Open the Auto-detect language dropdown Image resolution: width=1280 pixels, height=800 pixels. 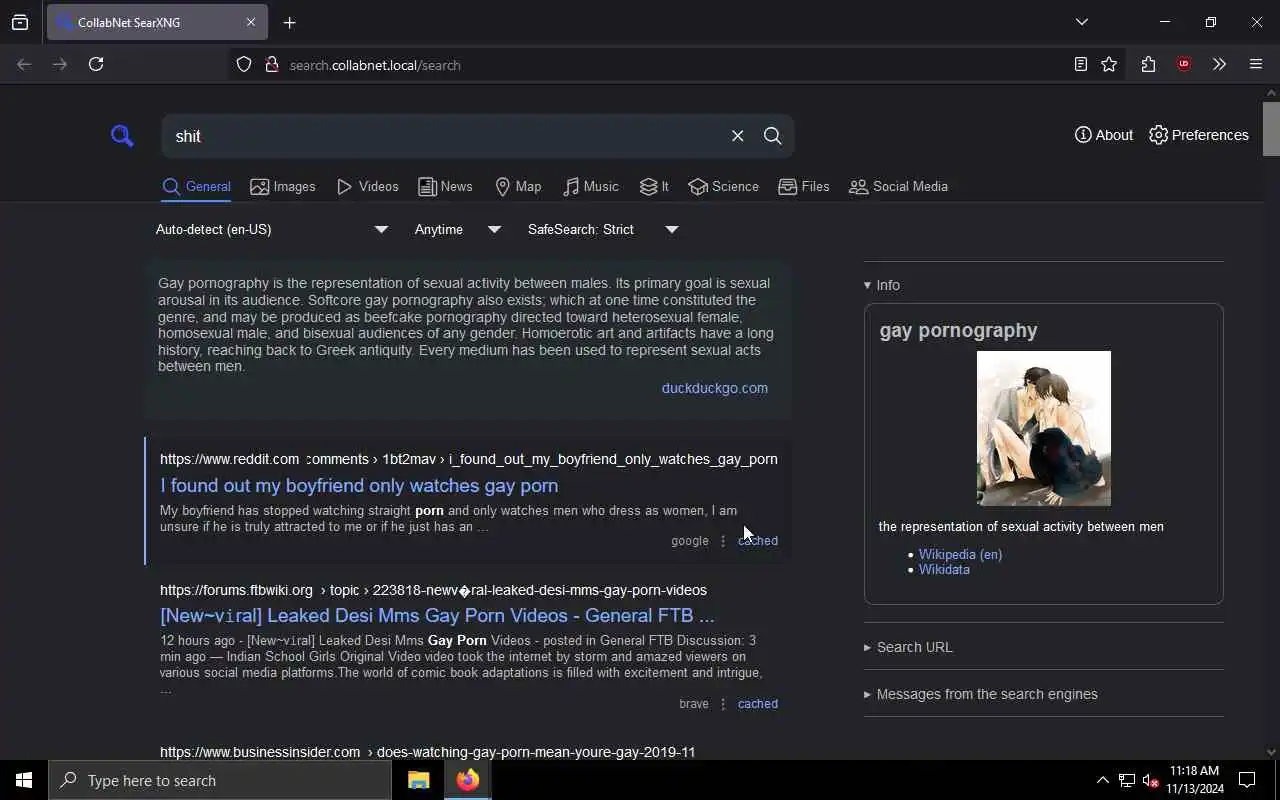271,229
